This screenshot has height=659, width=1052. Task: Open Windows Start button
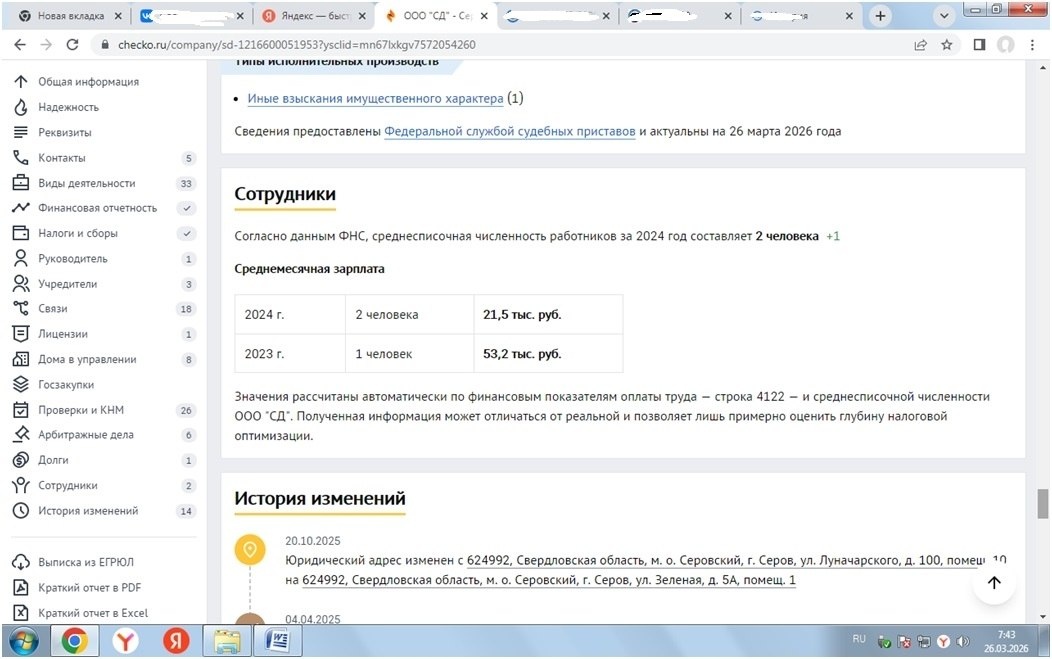[23, 641]
